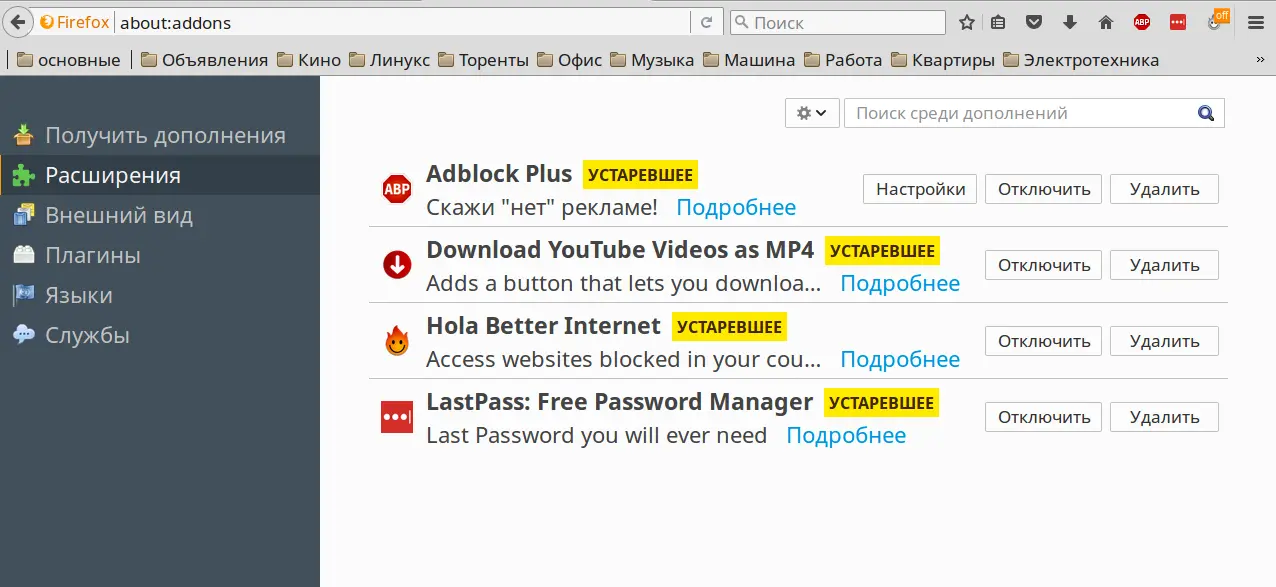Switch to the Плагины category
Image resolution: width=1276 pixels, height=587 pixels.
(92, 255)
